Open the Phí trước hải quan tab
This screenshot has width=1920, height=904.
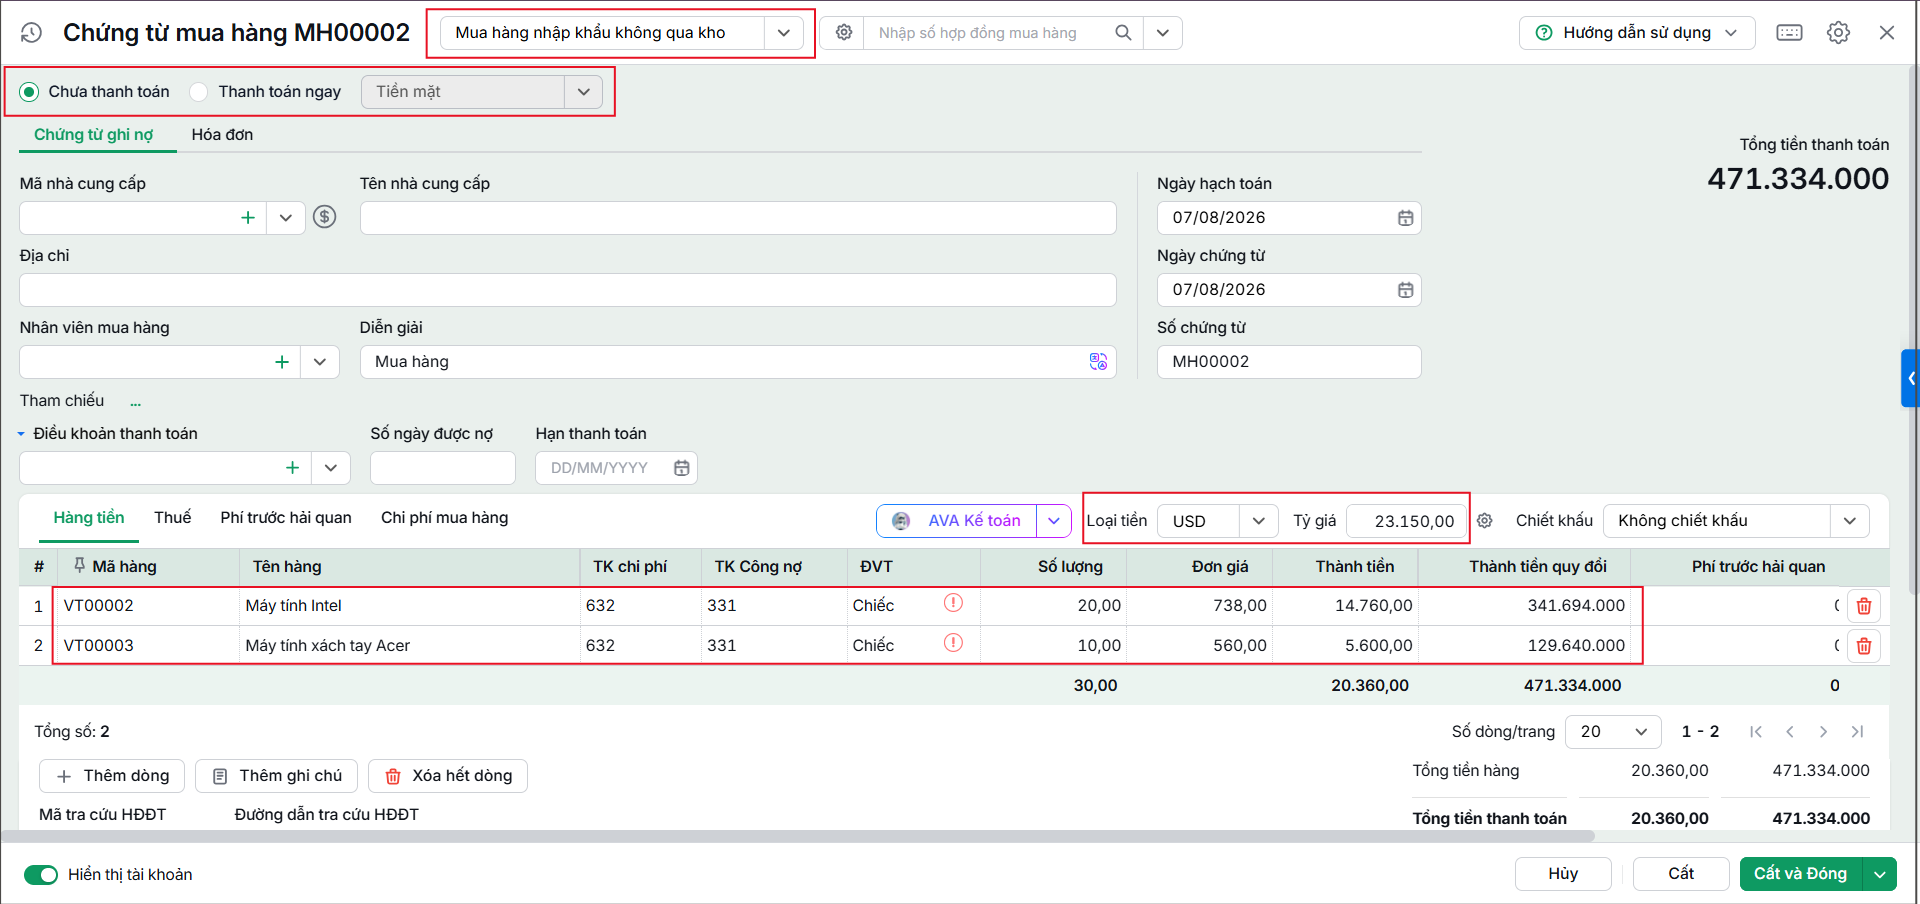[286, 518]
